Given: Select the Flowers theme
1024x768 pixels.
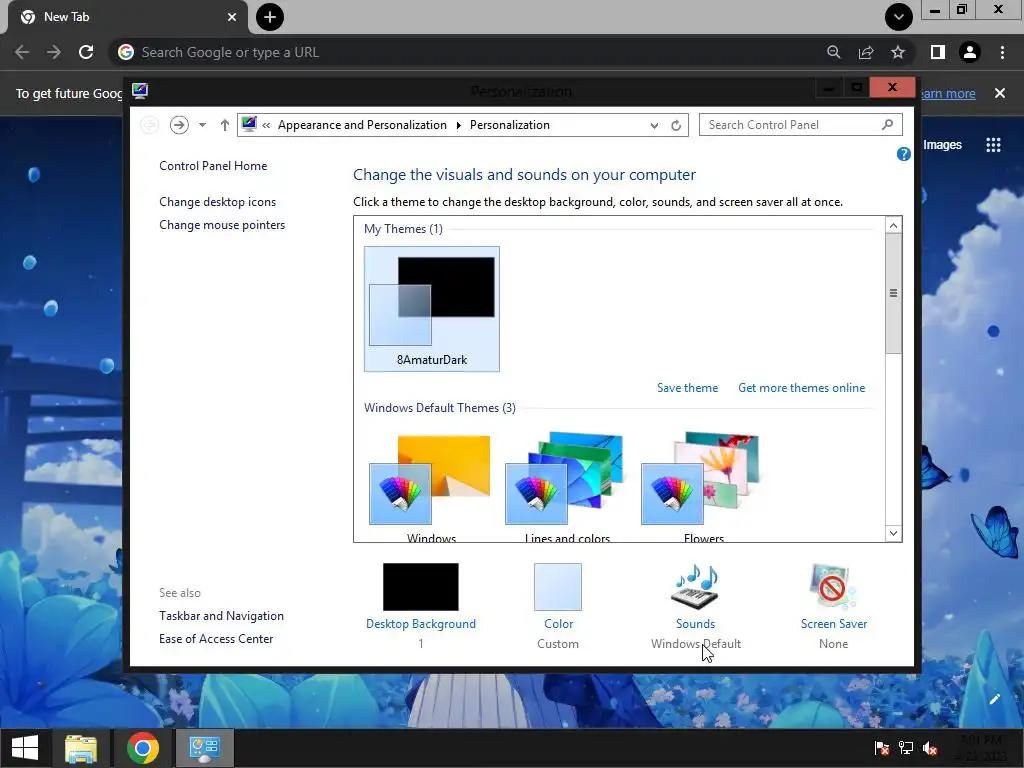Looking at the screenshot, I should point(703,487).
